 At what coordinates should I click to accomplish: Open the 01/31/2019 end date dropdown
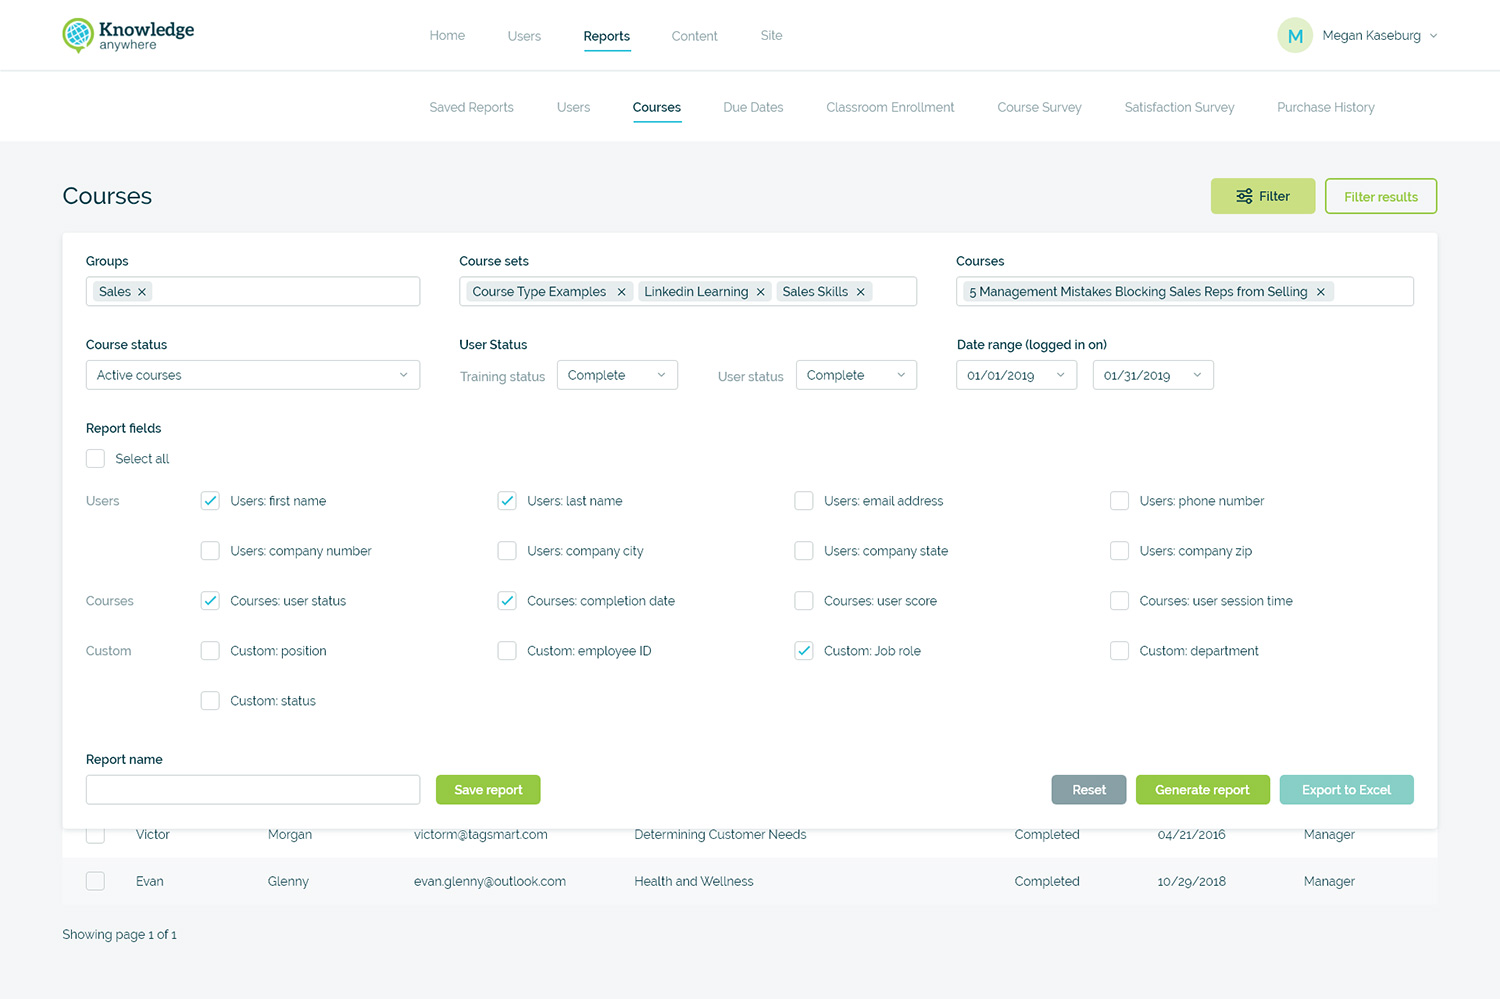click(x=1152, y=375)
